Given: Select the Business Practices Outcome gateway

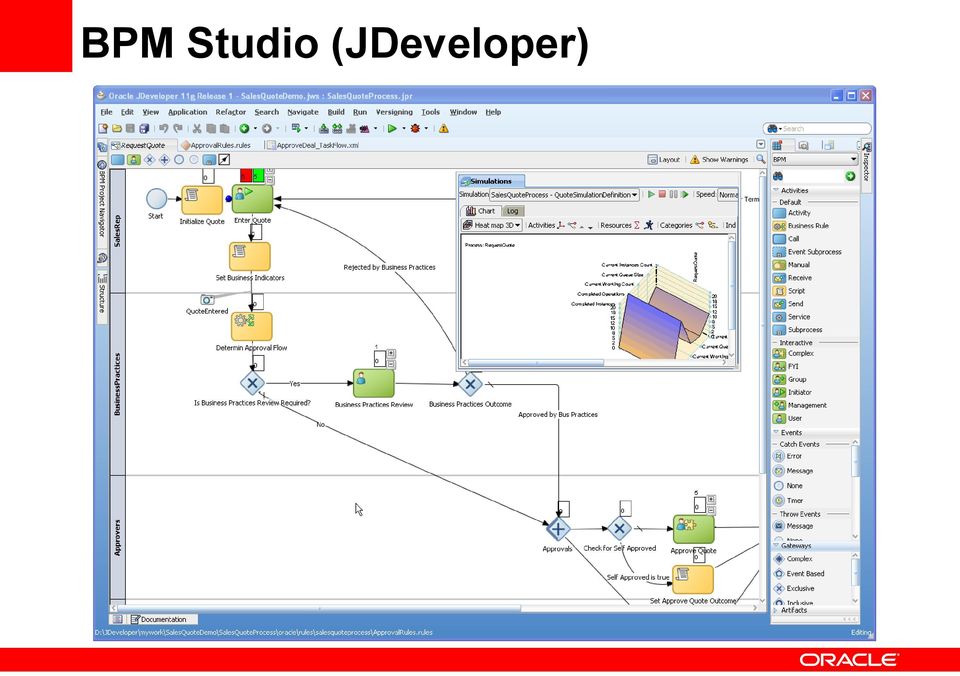Looking at the screenshot, I should point(470,384).
